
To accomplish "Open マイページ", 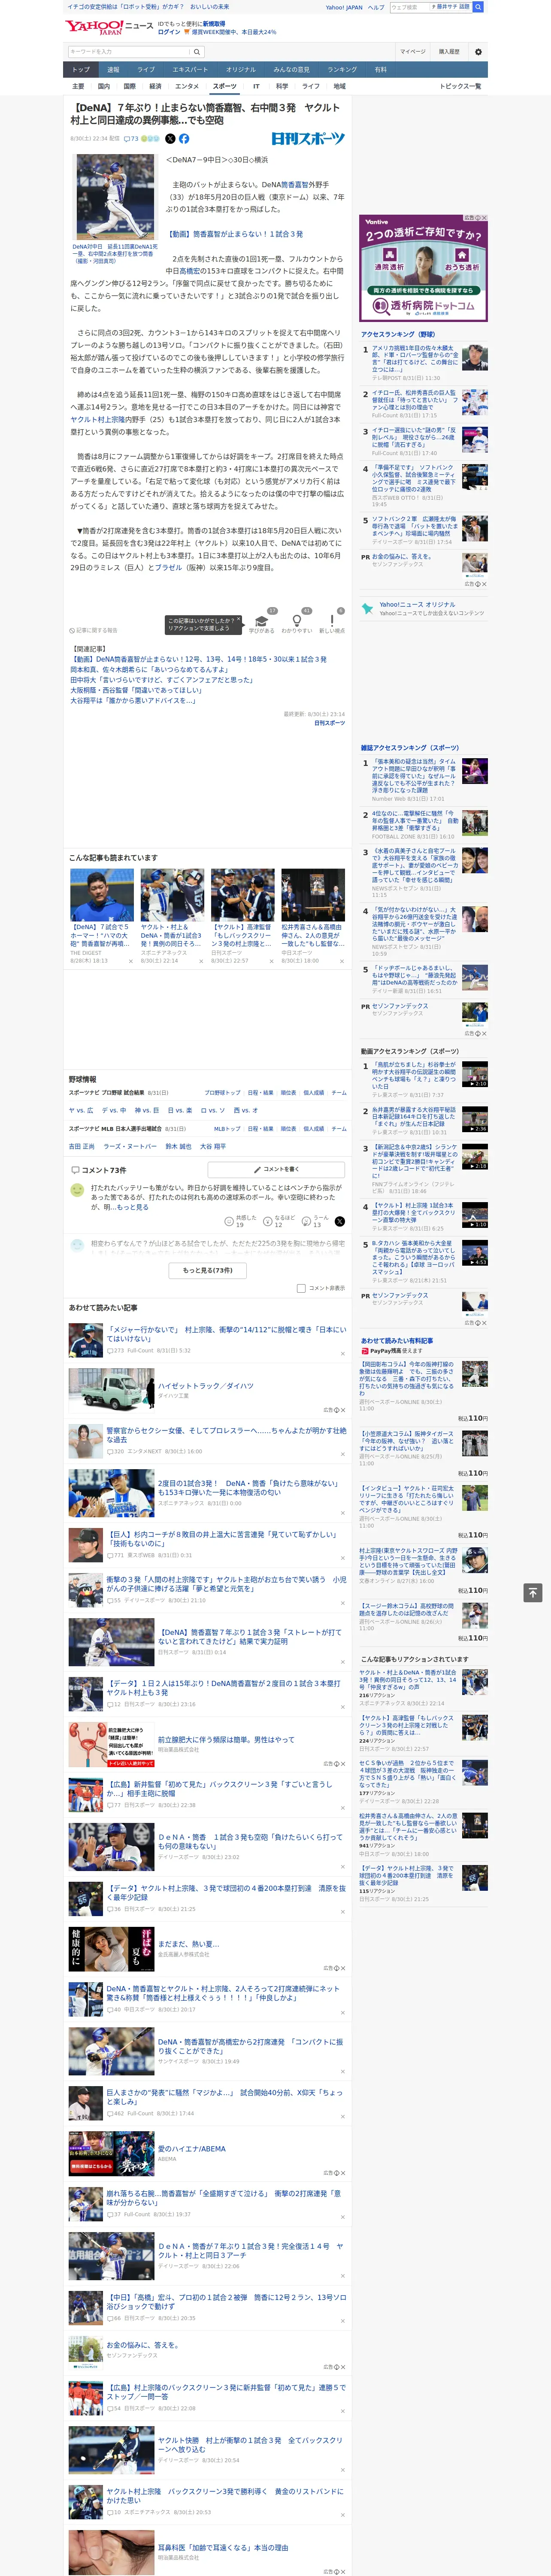I will (413, 51).
